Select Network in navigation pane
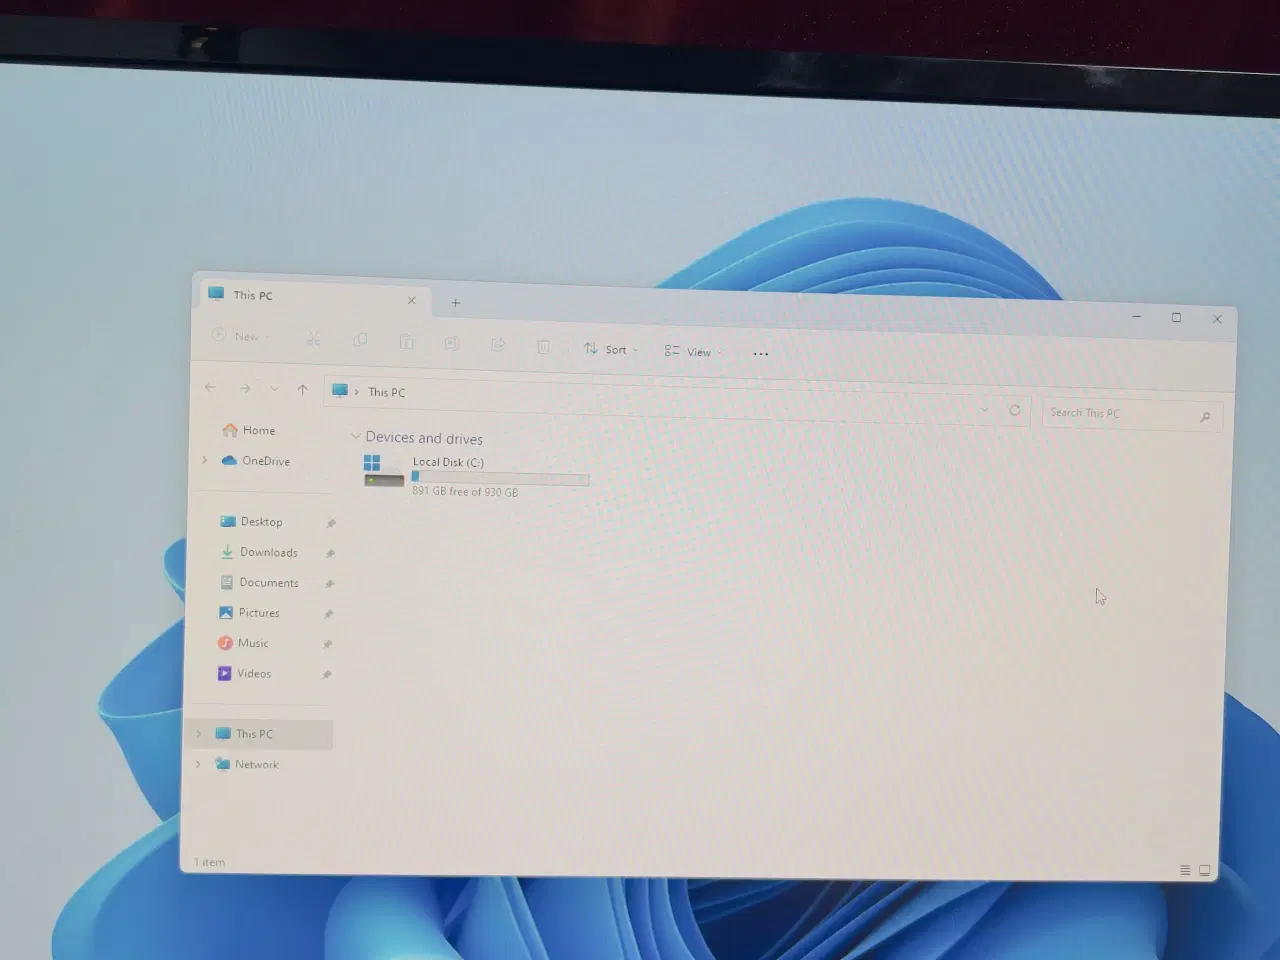Viewport: 1280px width, 960px height. [x=246, y=764]
